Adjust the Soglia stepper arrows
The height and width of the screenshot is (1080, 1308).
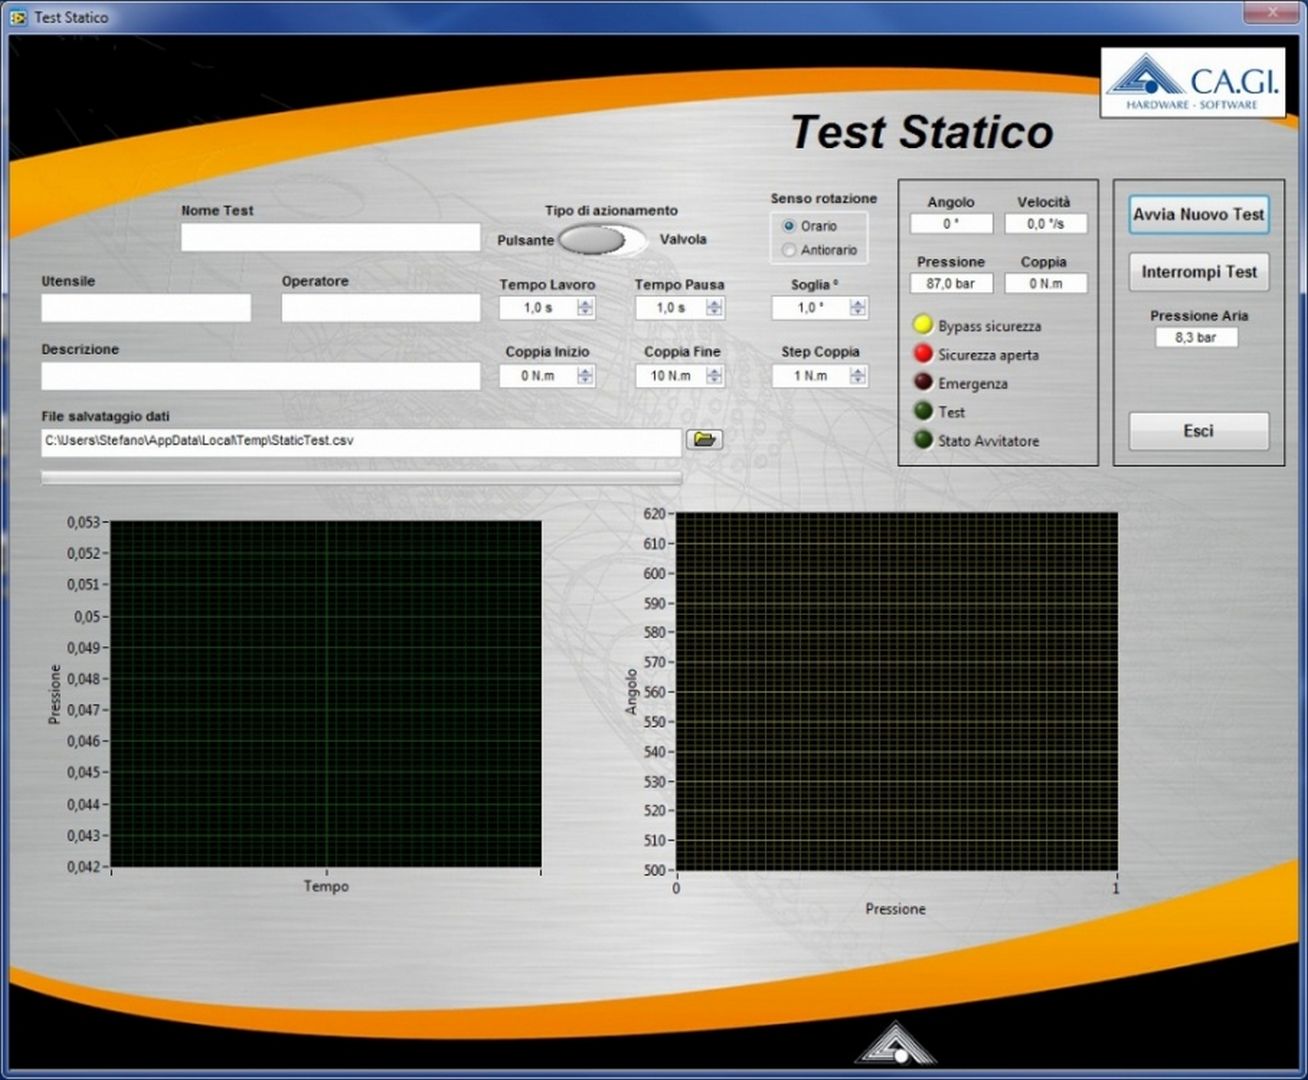(858, 308)
